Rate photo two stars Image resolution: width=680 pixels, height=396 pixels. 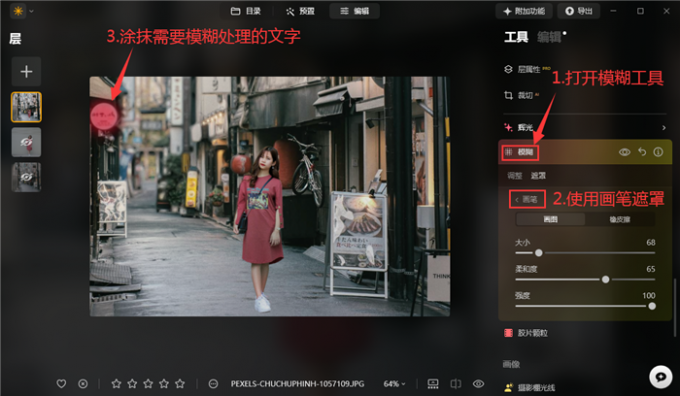coord(132,384)
